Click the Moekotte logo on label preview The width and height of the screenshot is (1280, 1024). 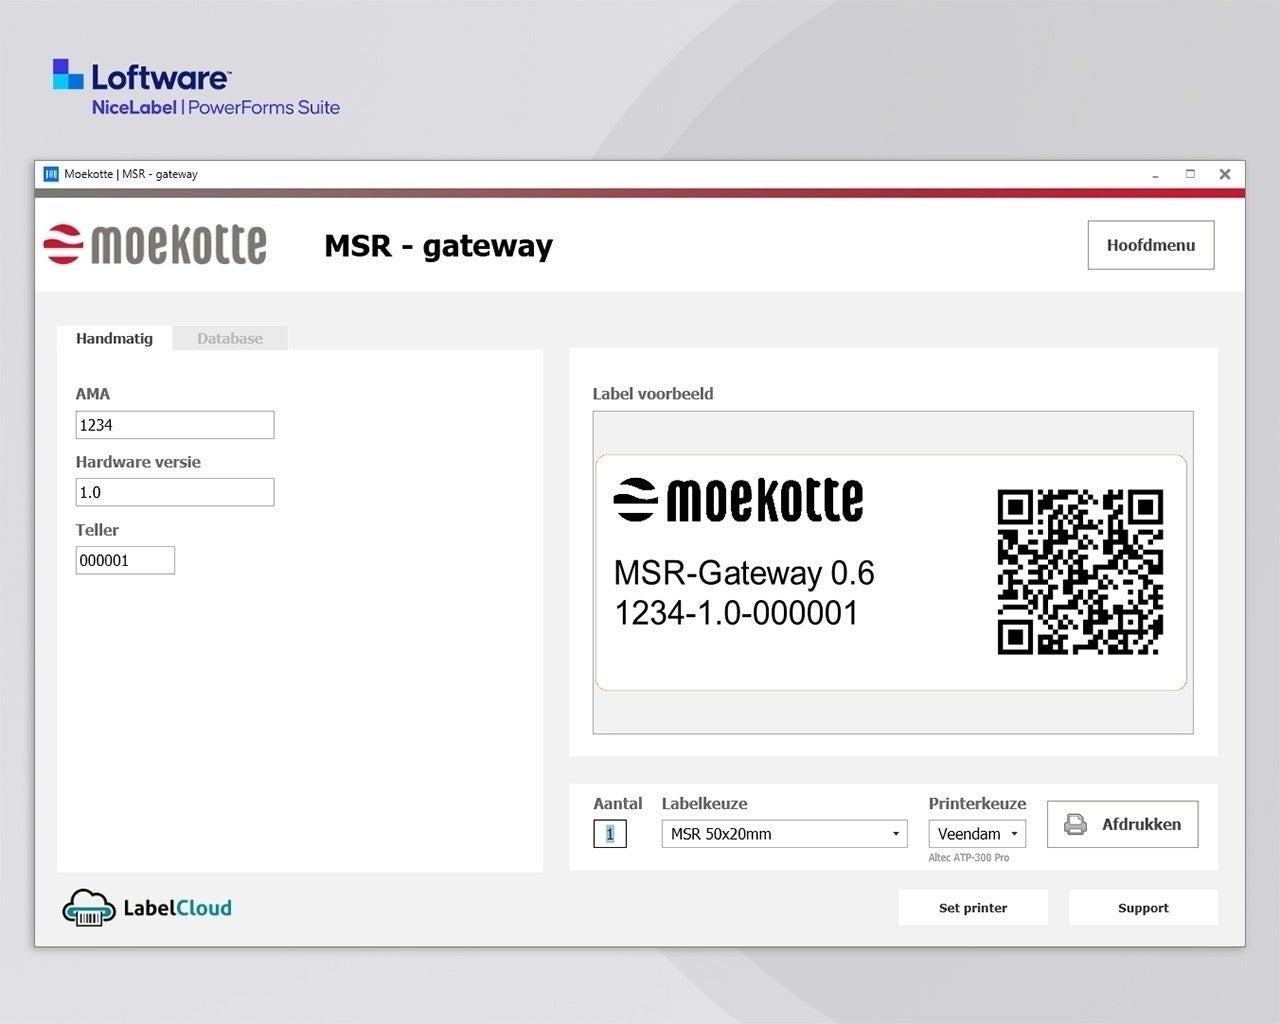738,500
